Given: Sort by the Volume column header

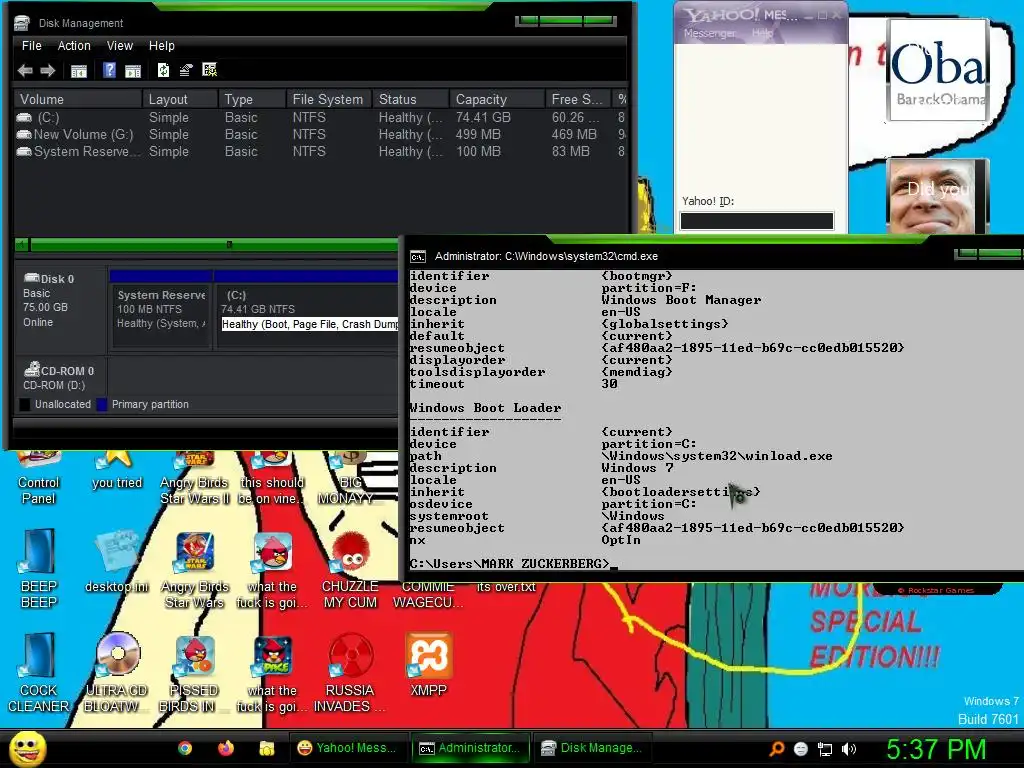Looking at the screenshot, I should point(78,99).
